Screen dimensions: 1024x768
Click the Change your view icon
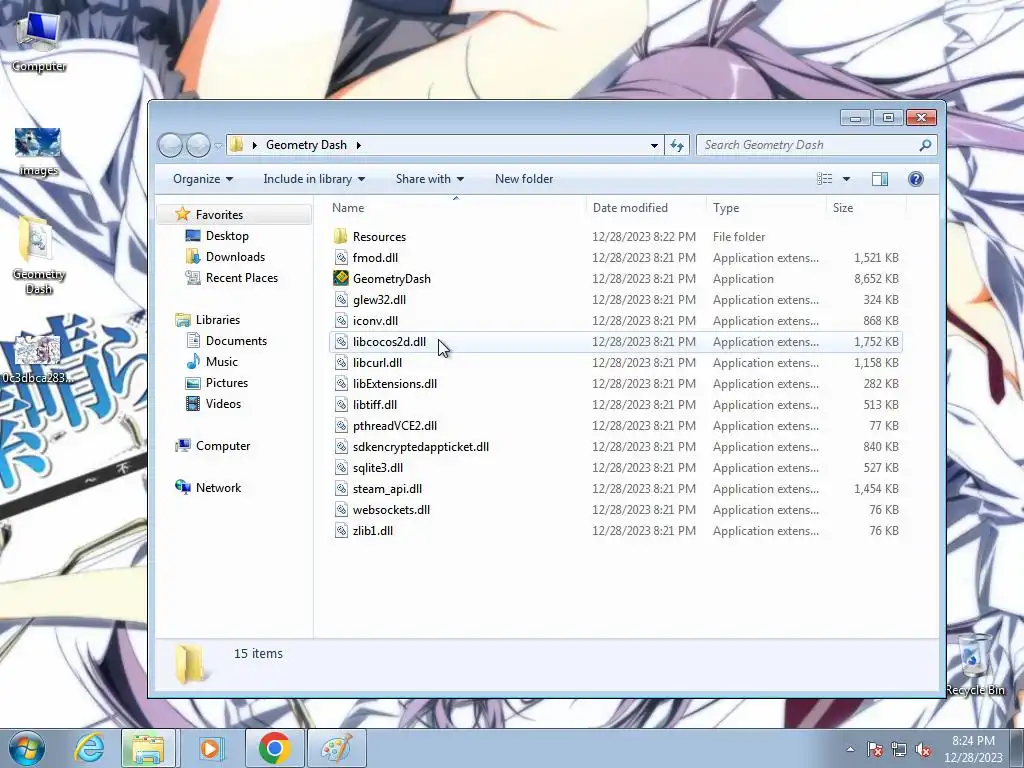[x=825, y=179]
